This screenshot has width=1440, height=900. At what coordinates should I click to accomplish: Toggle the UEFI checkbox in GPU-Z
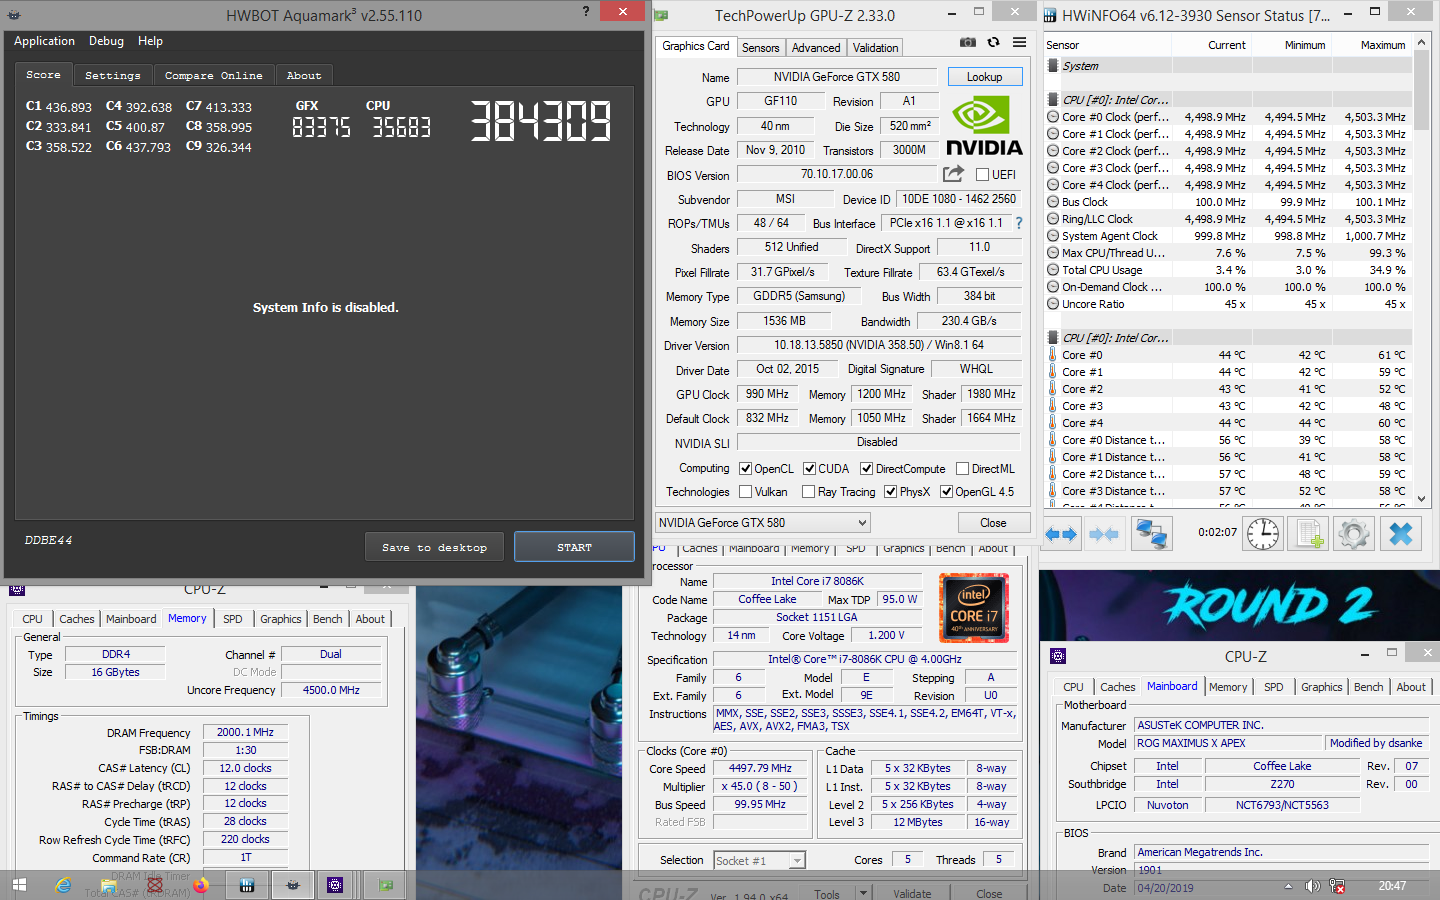click(982, 175)
